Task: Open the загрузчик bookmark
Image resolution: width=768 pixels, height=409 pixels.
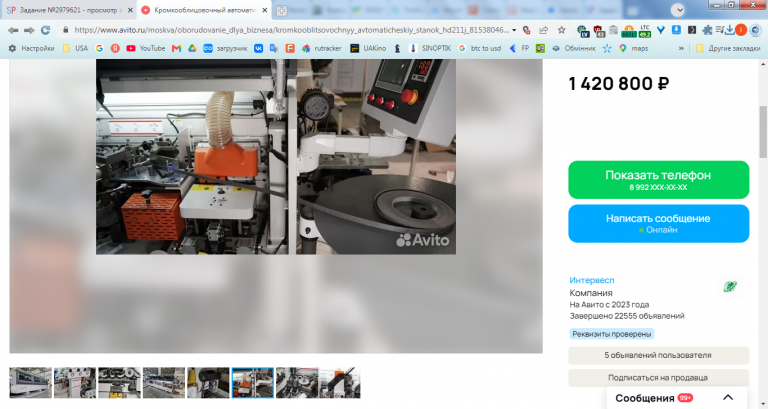Action: pos(225,48)
